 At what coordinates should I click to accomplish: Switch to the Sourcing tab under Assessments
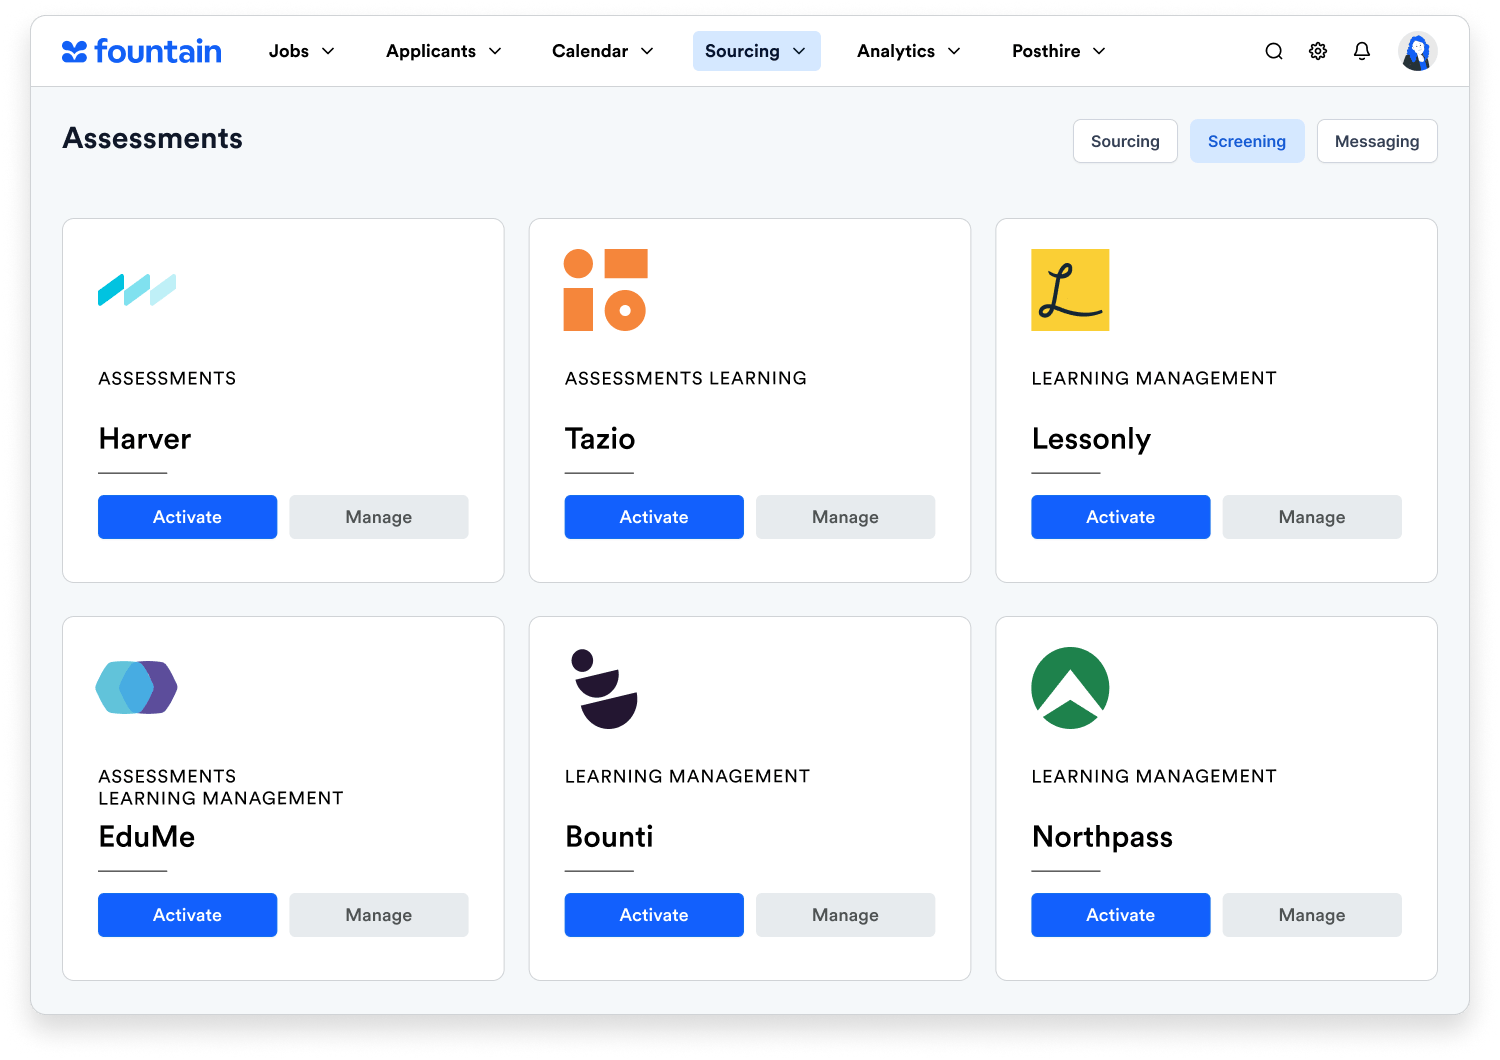[x=1125, y=141]
